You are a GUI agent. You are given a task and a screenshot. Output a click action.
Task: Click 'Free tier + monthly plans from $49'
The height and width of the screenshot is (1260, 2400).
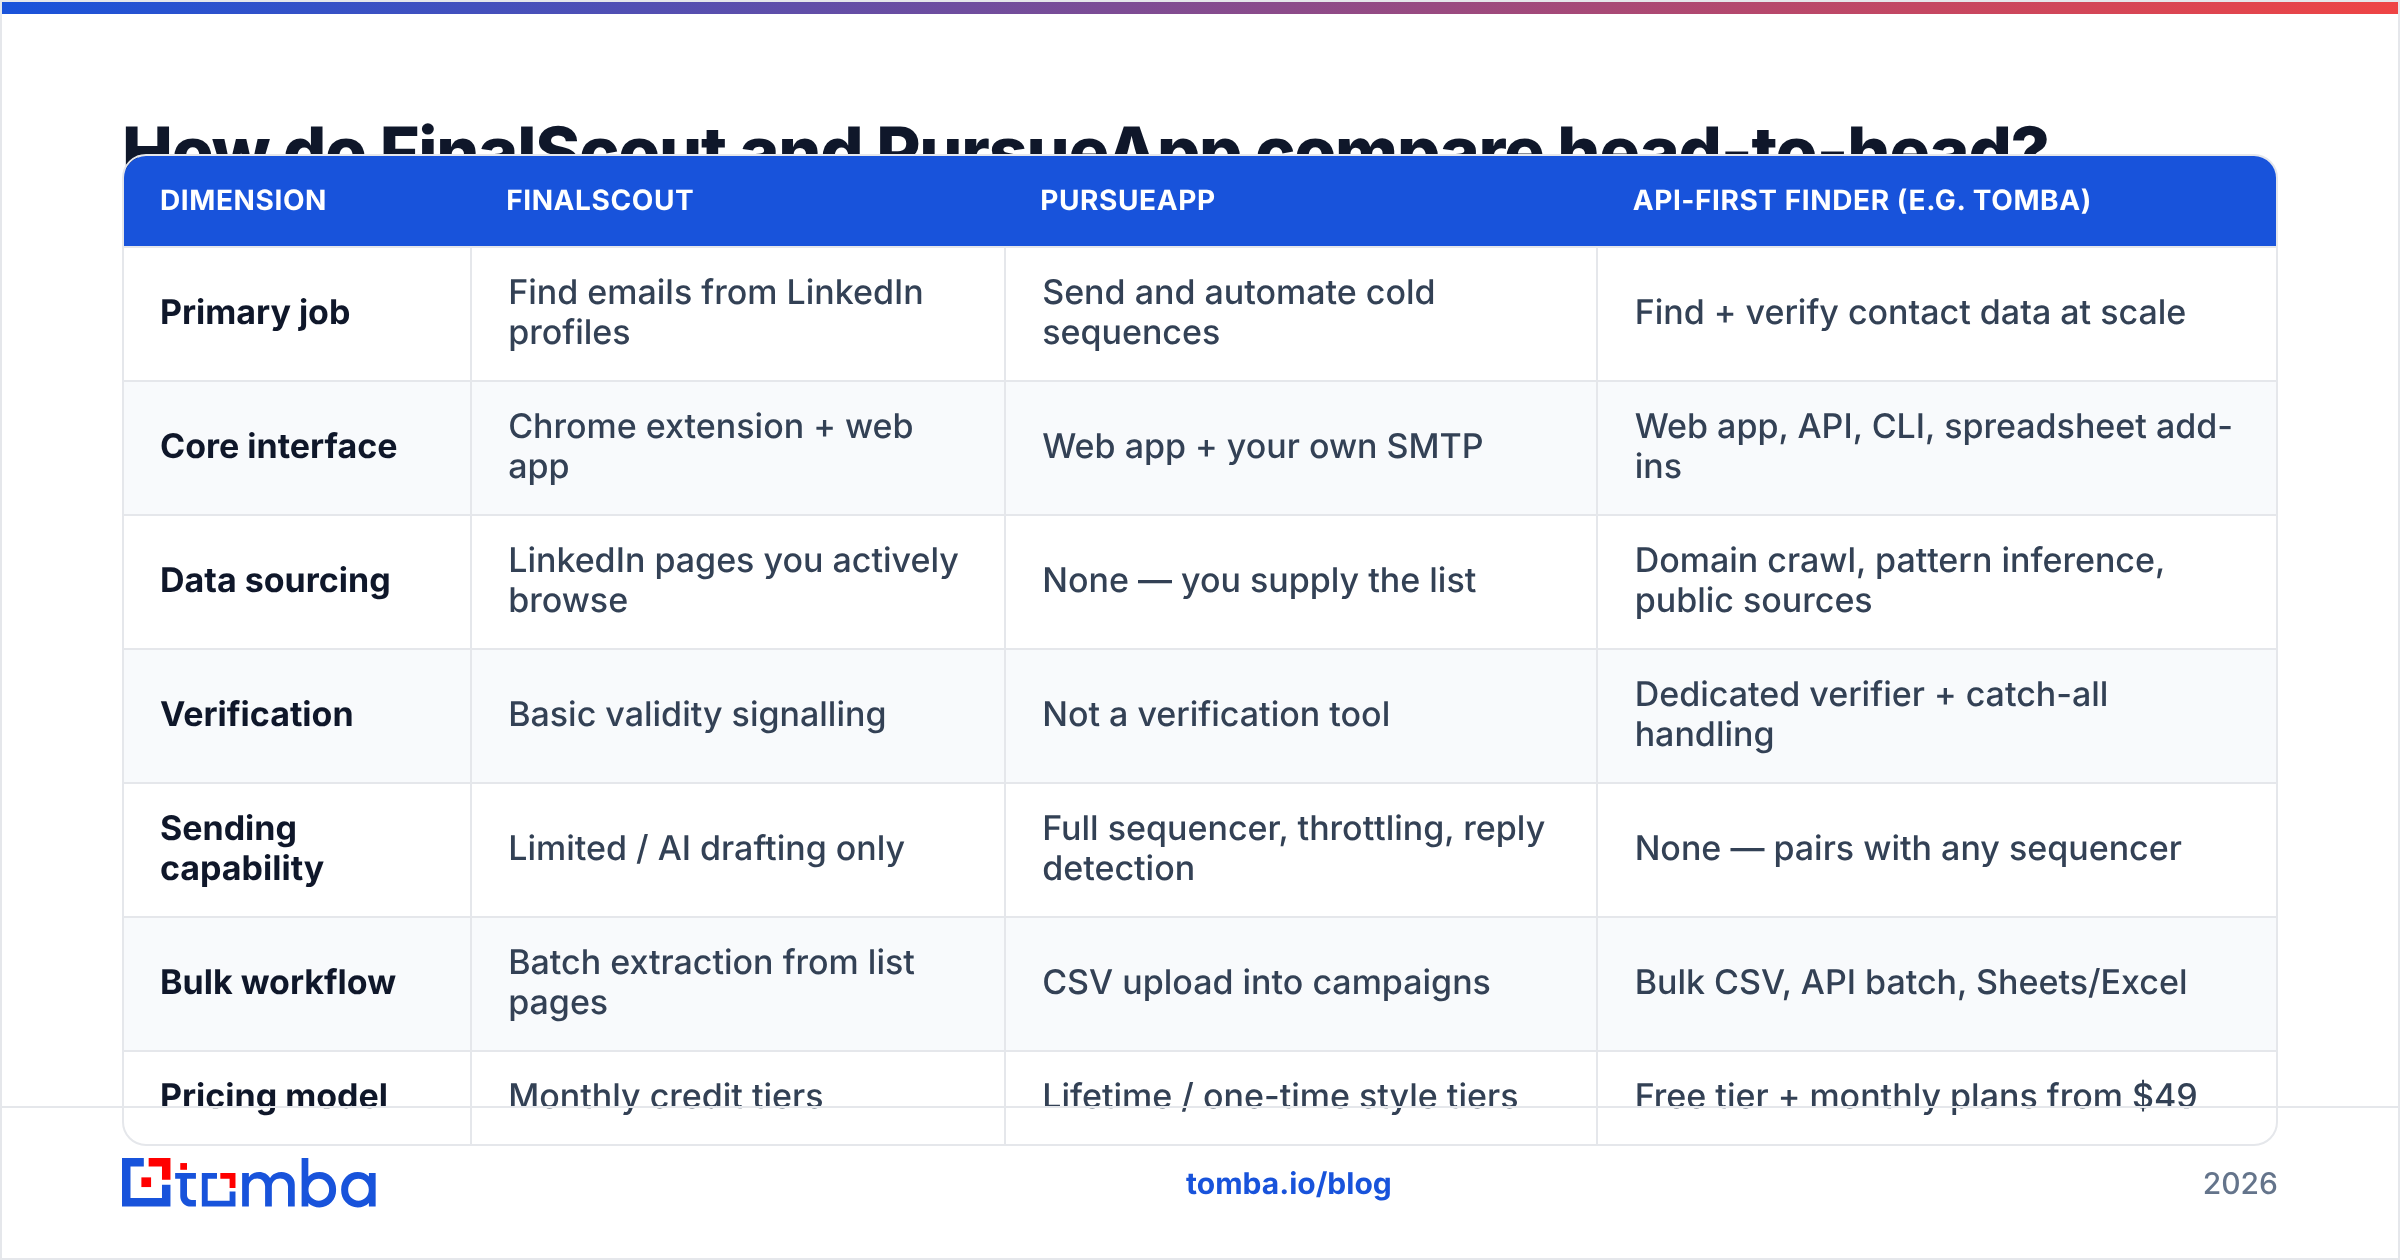1916,1096
